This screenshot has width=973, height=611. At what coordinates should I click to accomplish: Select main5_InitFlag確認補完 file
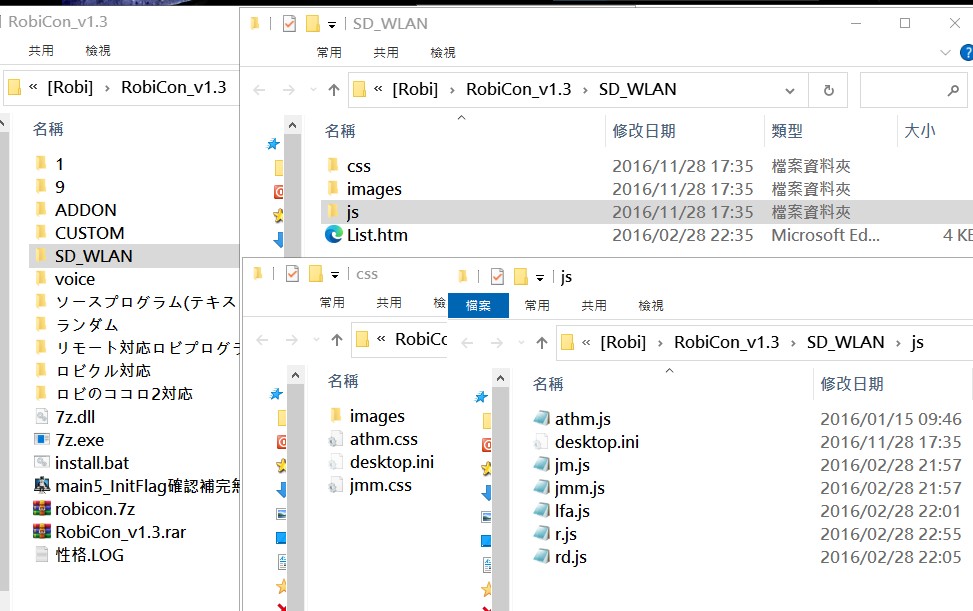click(137, 486)
